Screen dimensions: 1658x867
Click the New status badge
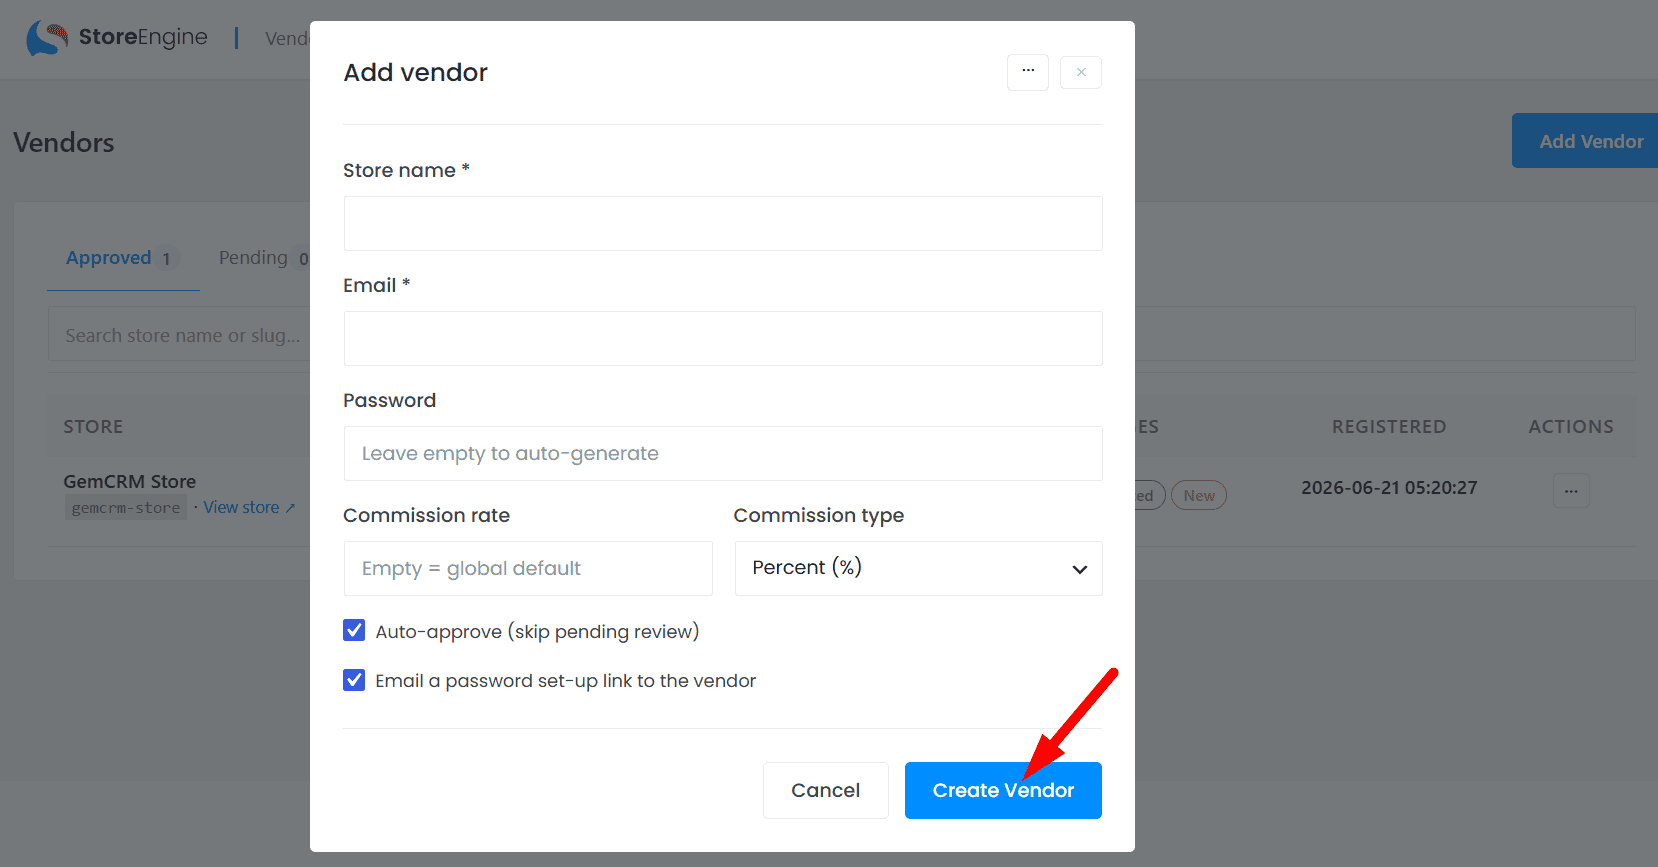coord(1199,495)
